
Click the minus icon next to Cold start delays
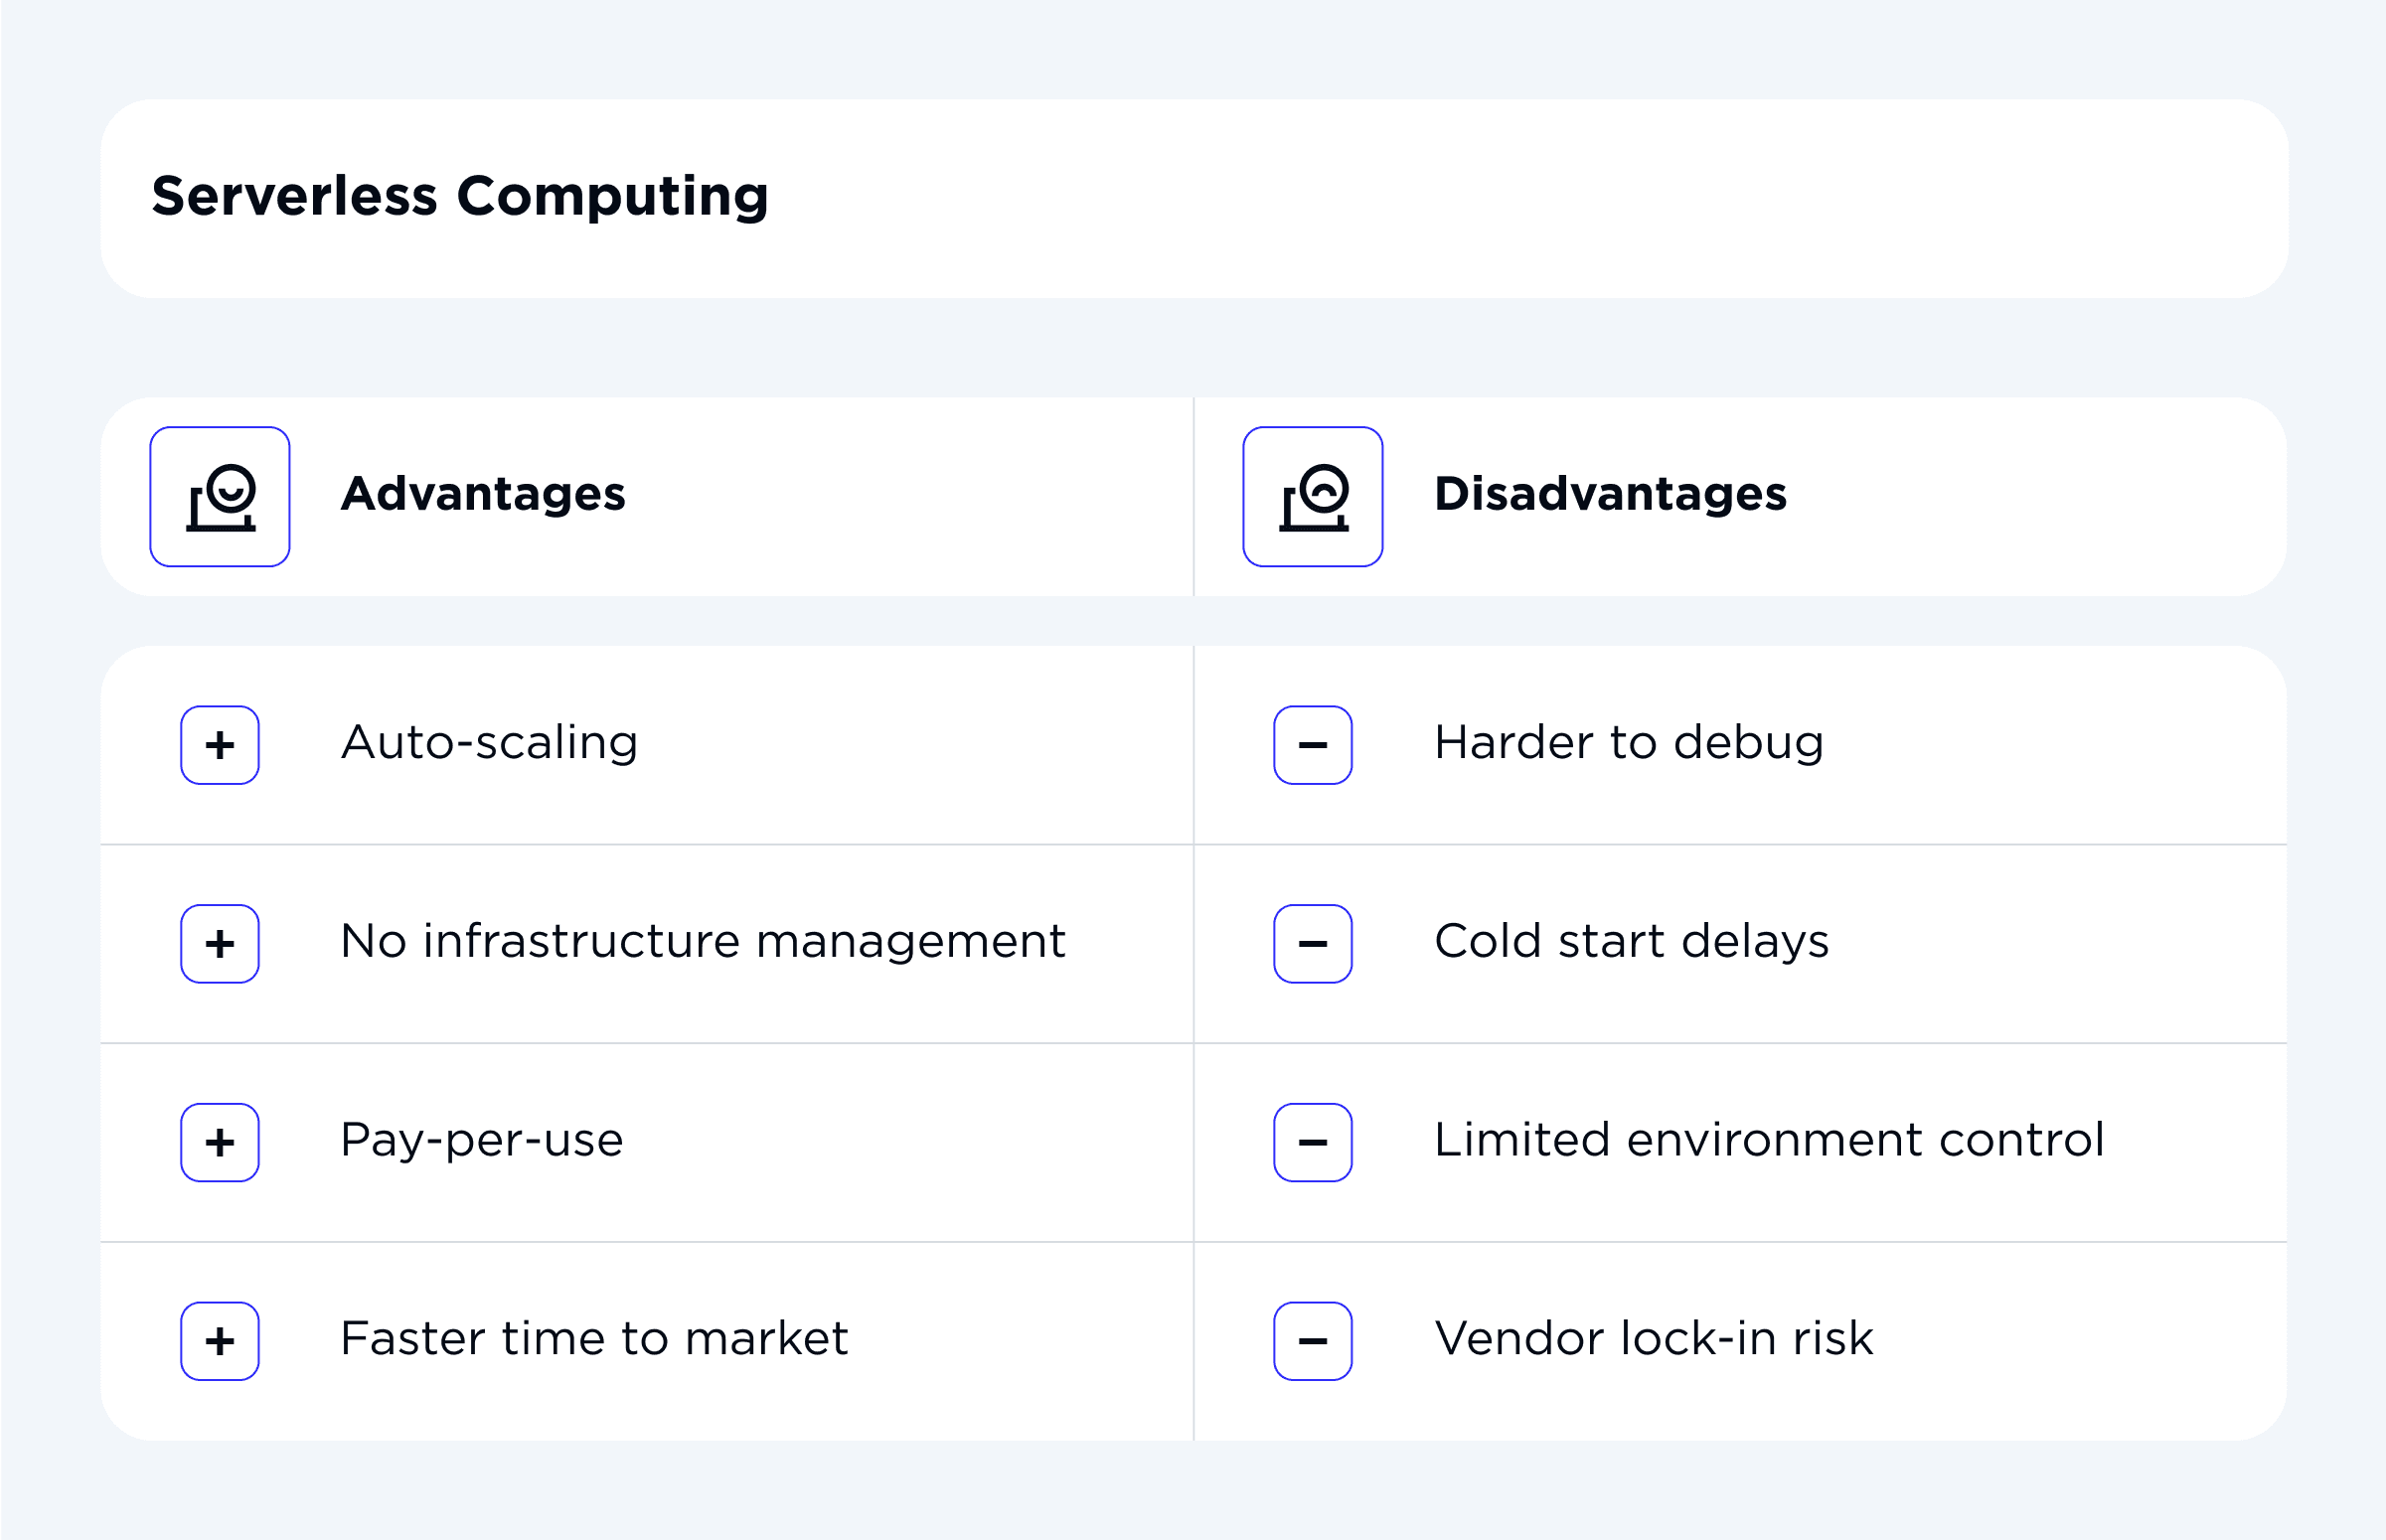(1313, 943)
